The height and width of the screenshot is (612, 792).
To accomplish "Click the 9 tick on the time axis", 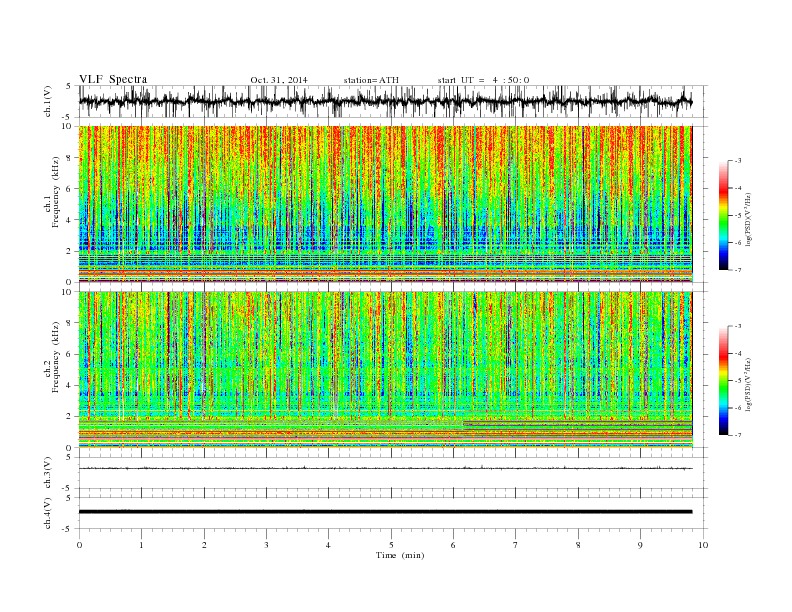I will click(x=640, y=545).
